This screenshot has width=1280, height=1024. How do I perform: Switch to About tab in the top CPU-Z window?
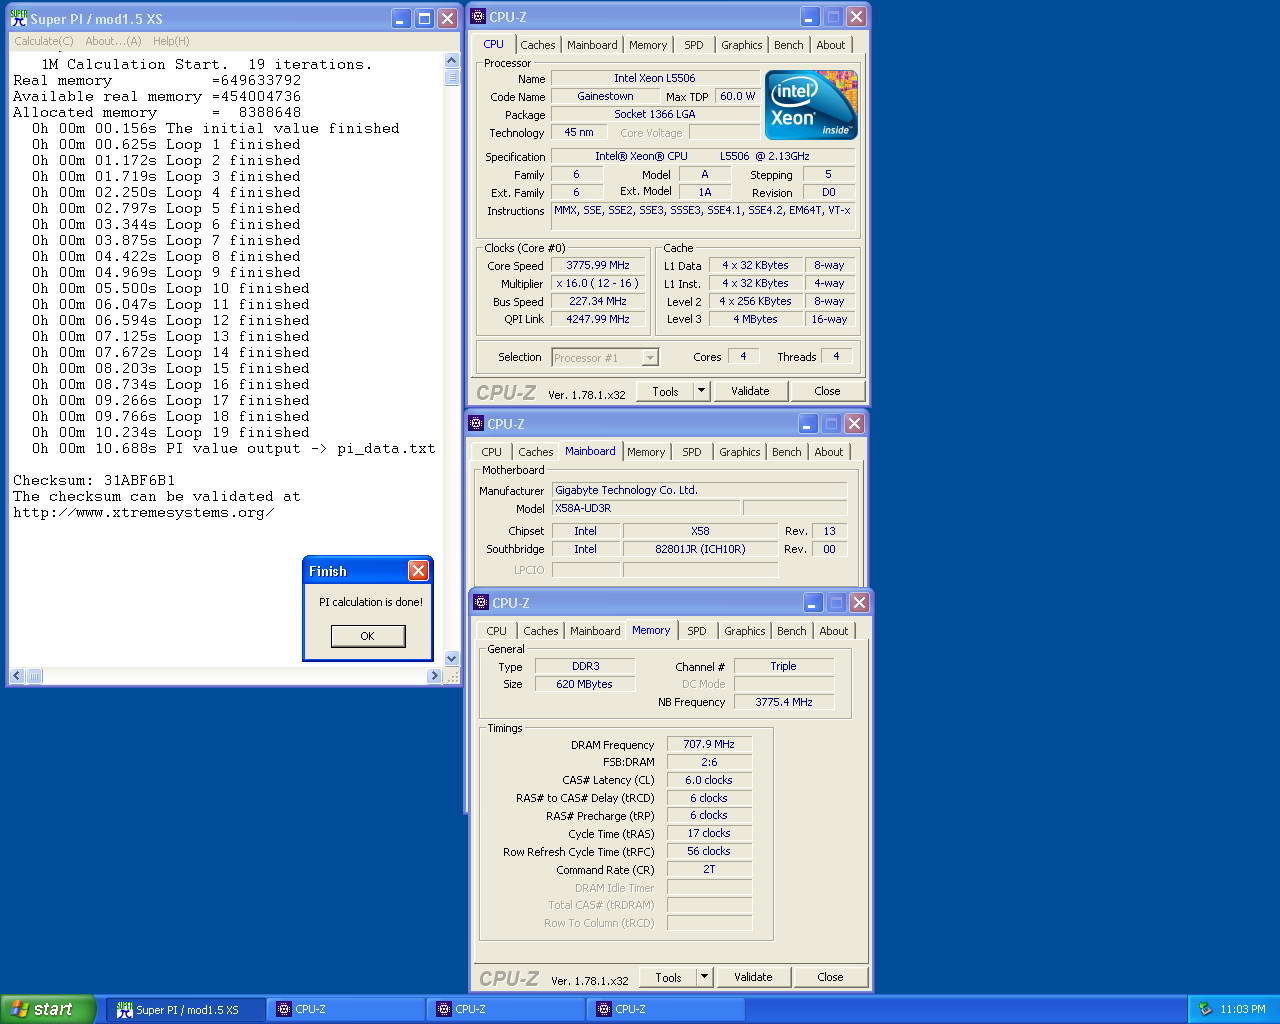(x=831, y=45)
